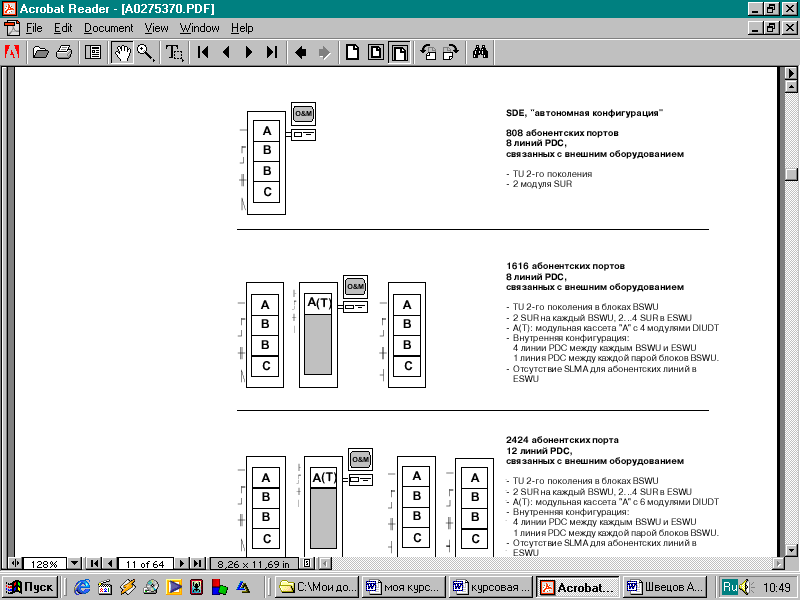Go to previous view (back arrow)
Screen dimensions: 800x600
[301, 53]
